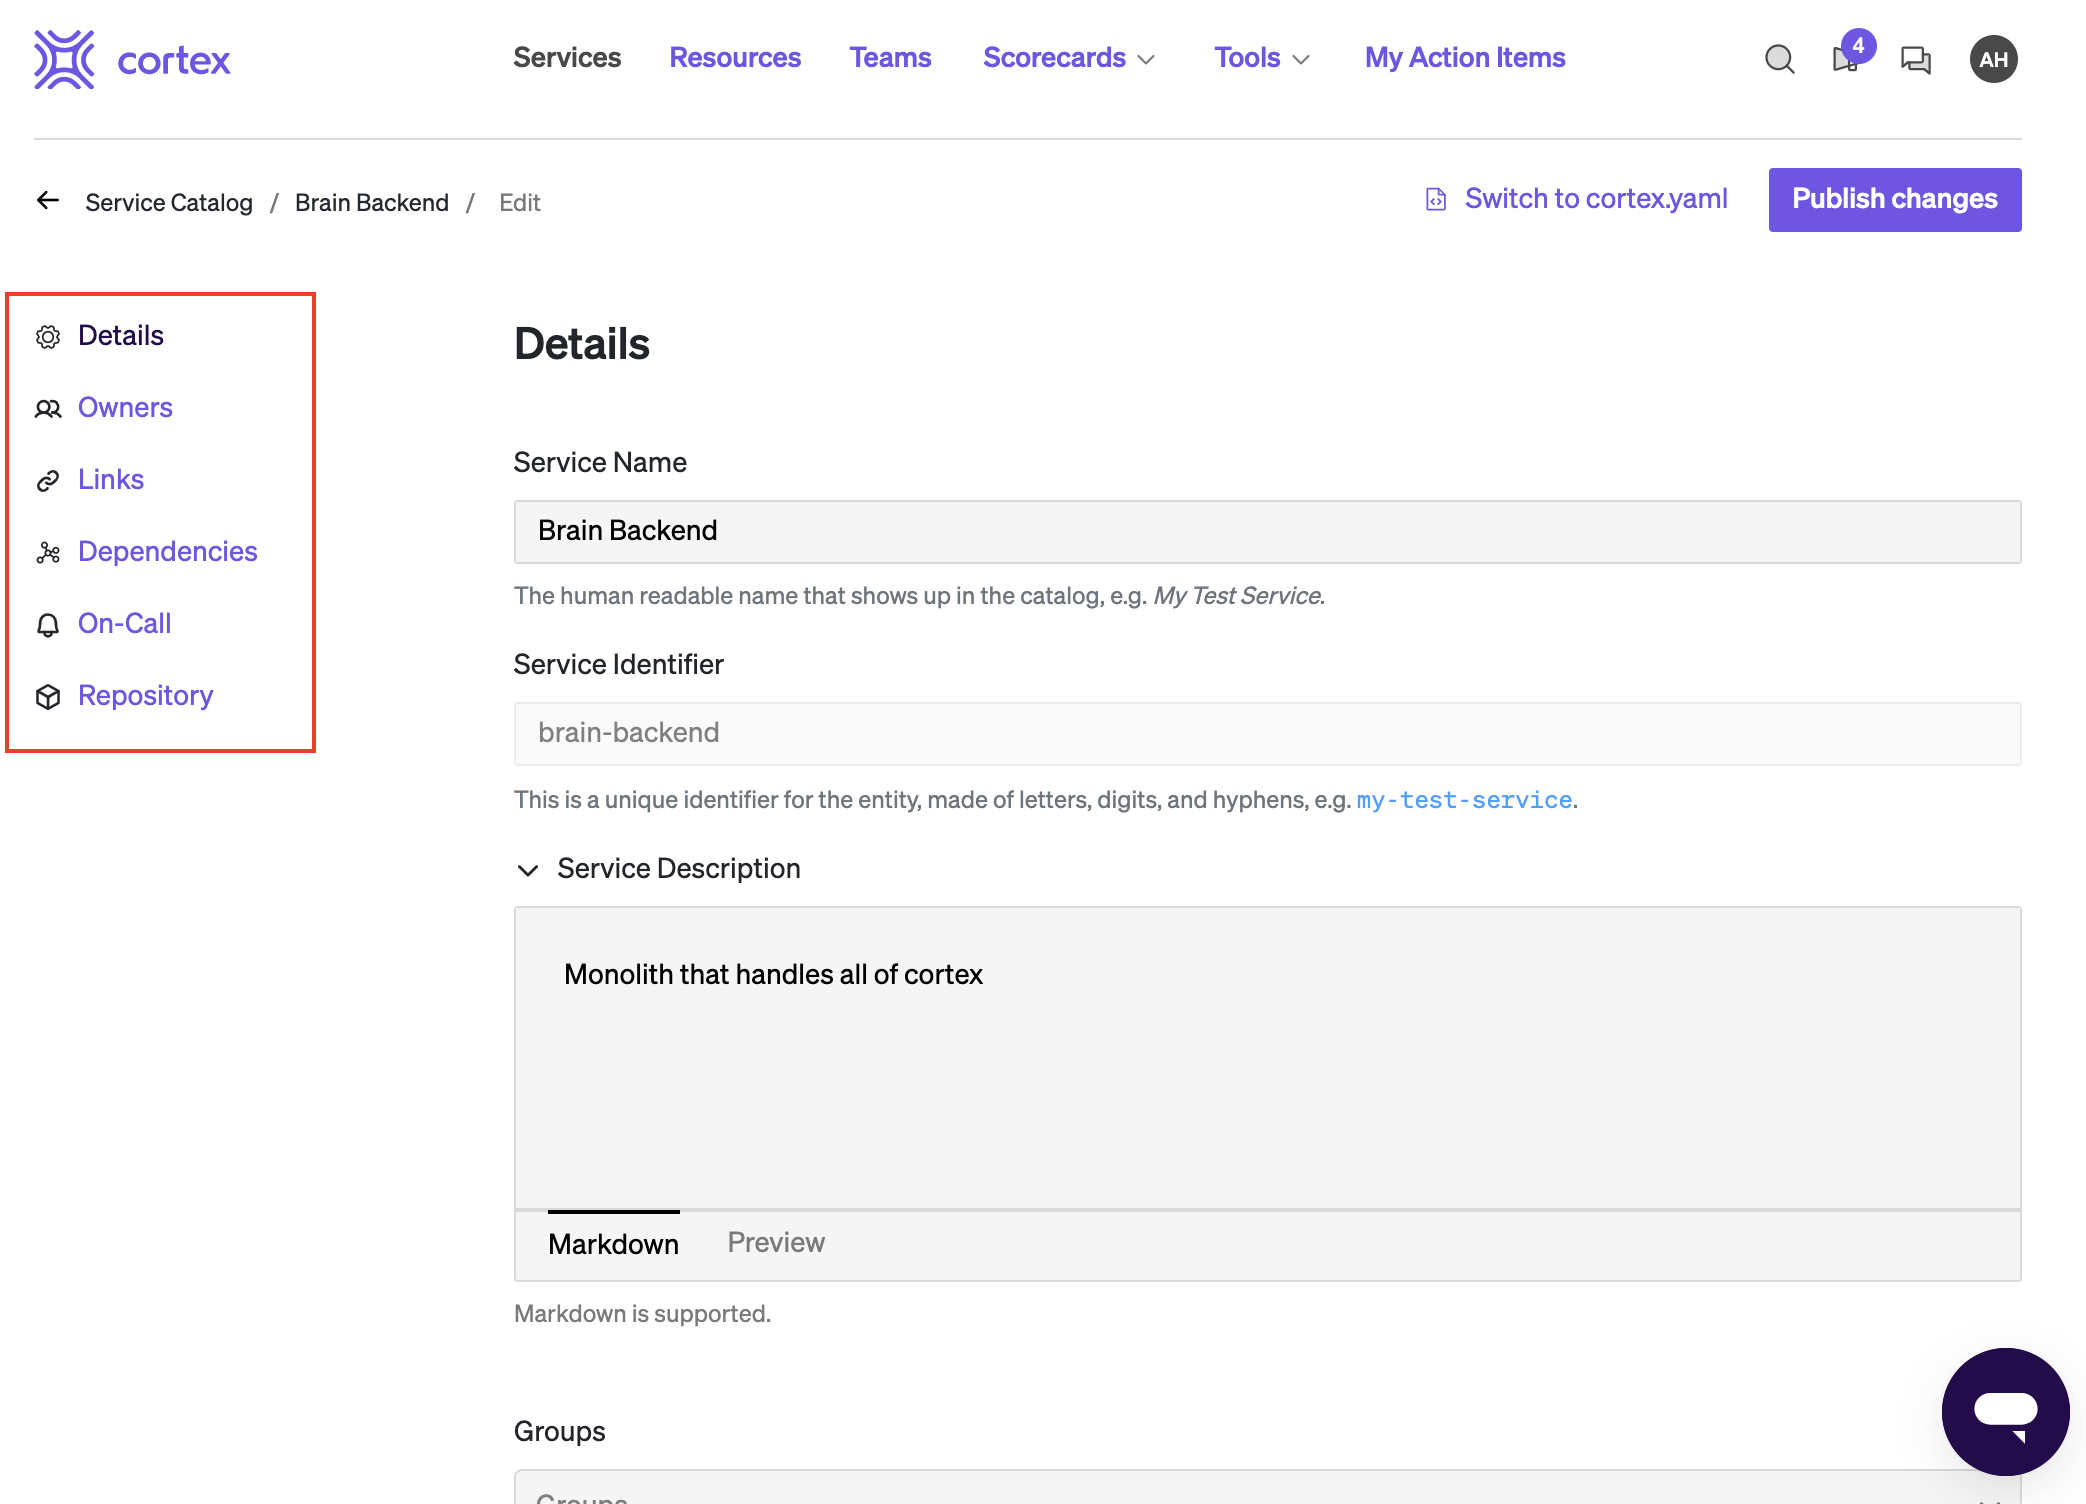
Task: Click the people icon beside Owners
Action: [48, 409]
